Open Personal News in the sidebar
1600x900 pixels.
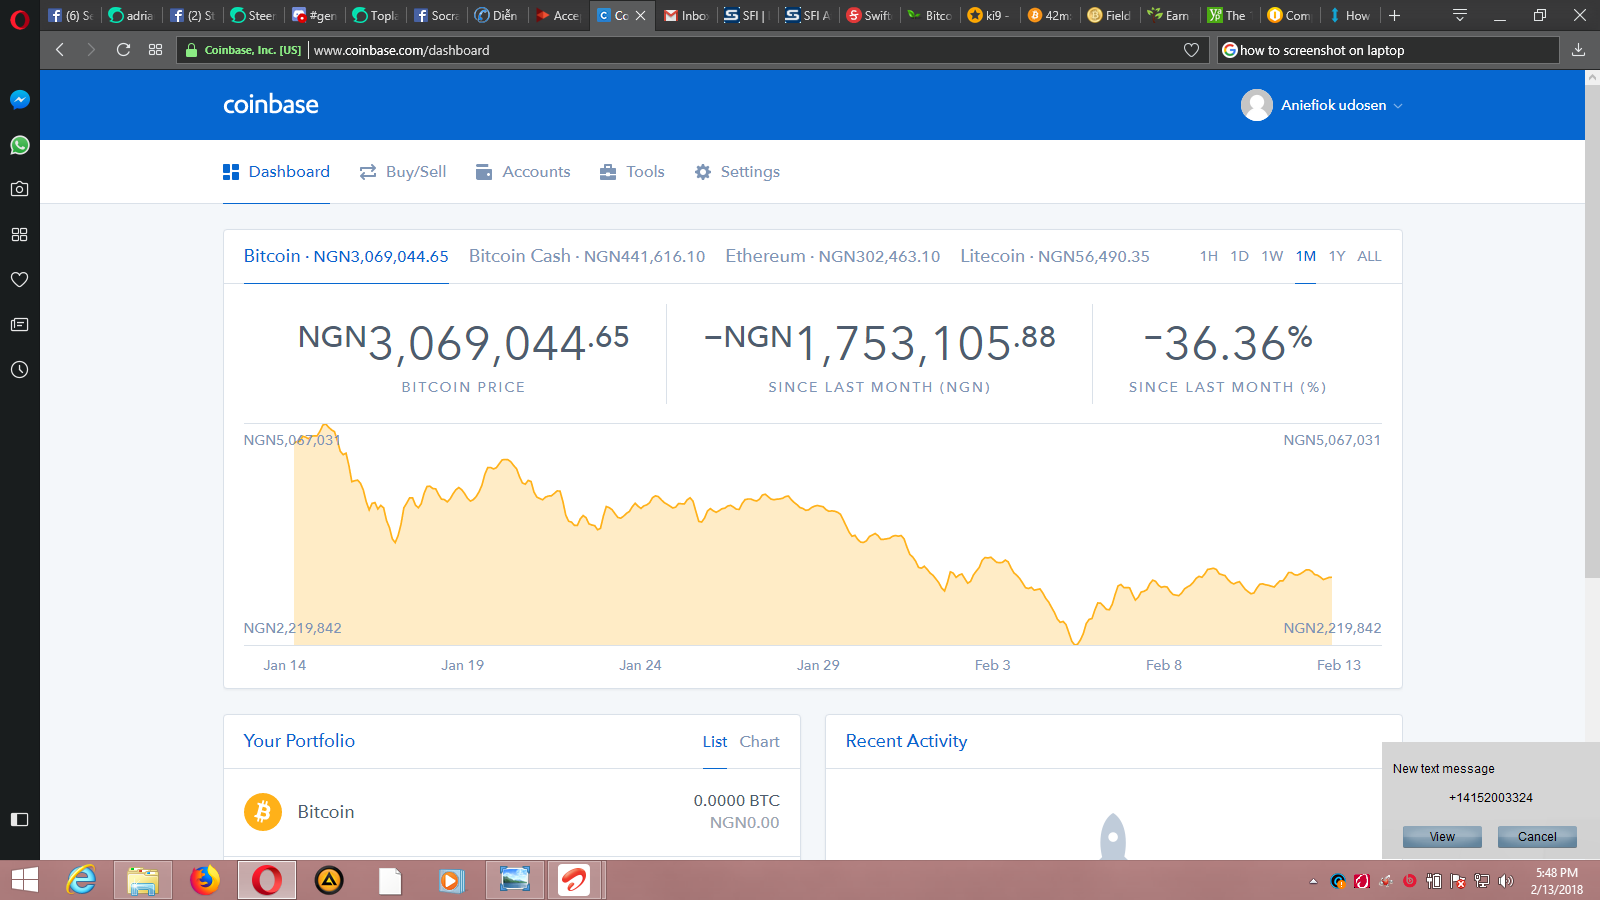tap(19, 324)
